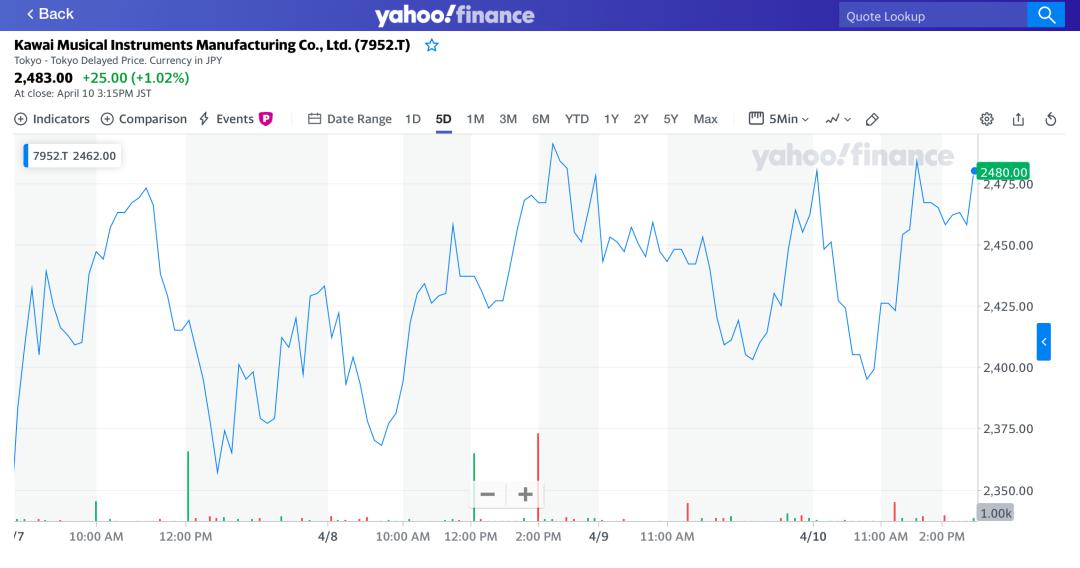Click the star to add to watchlist

[432, 45]
